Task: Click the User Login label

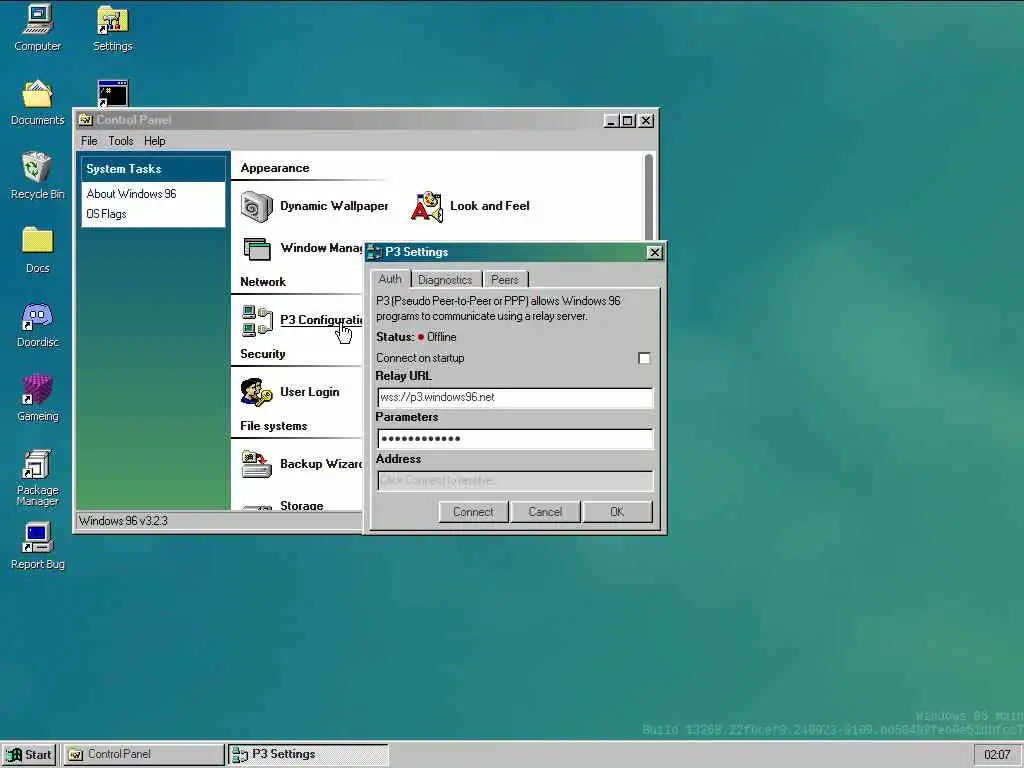Action: coord(310,392)
